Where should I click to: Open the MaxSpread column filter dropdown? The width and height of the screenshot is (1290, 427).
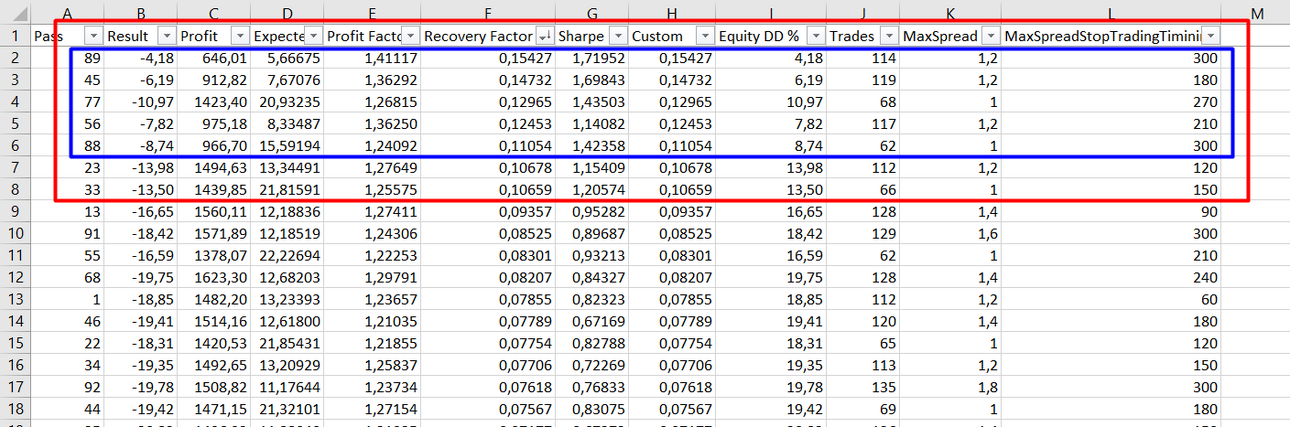(x=990, y=35)
